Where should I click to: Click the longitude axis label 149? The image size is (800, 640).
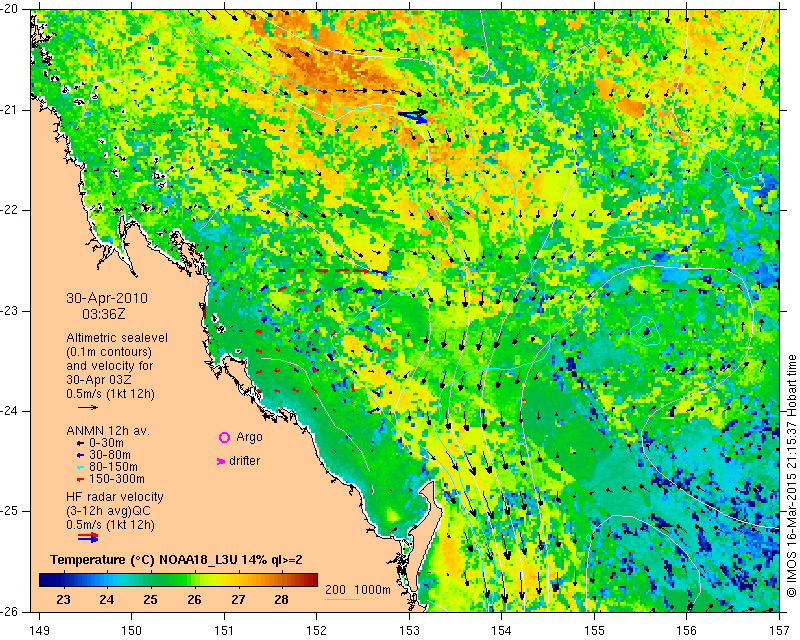[39, 631]
